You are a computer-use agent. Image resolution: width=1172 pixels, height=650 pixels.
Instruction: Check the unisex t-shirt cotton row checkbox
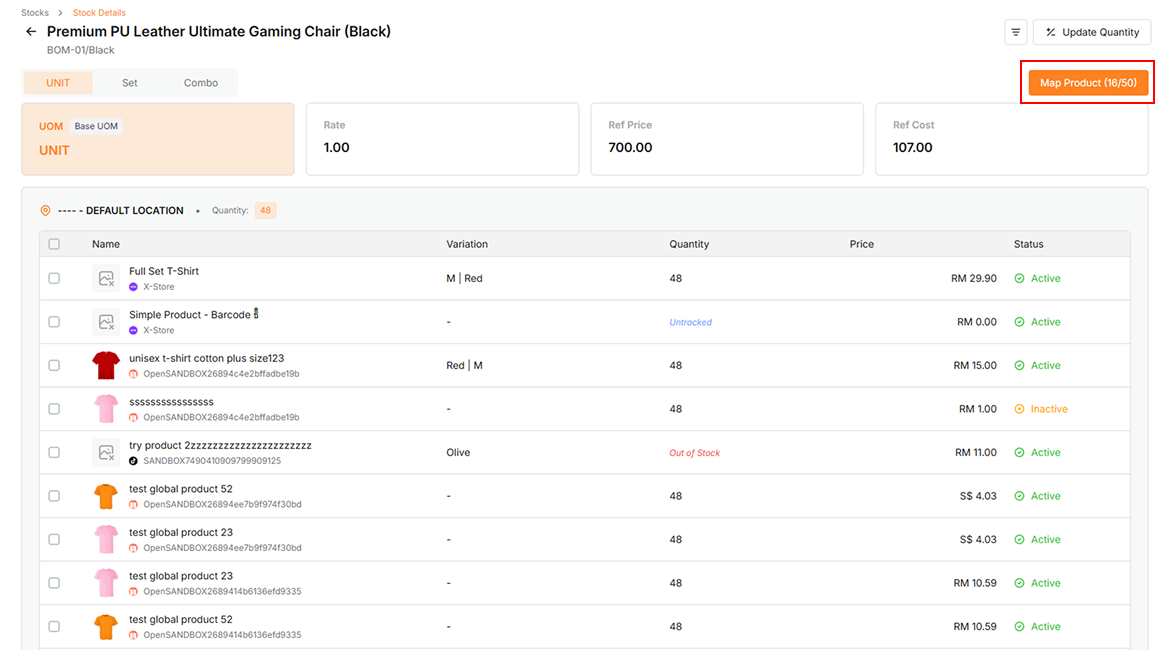(x=54, y=365)
